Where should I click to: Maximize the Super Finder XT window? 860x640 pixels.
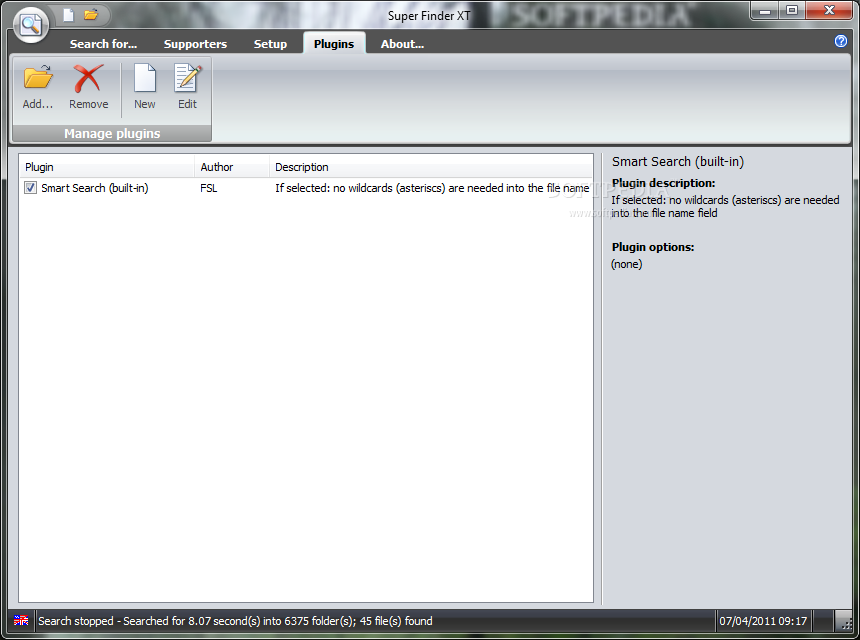tap(792, 10)
